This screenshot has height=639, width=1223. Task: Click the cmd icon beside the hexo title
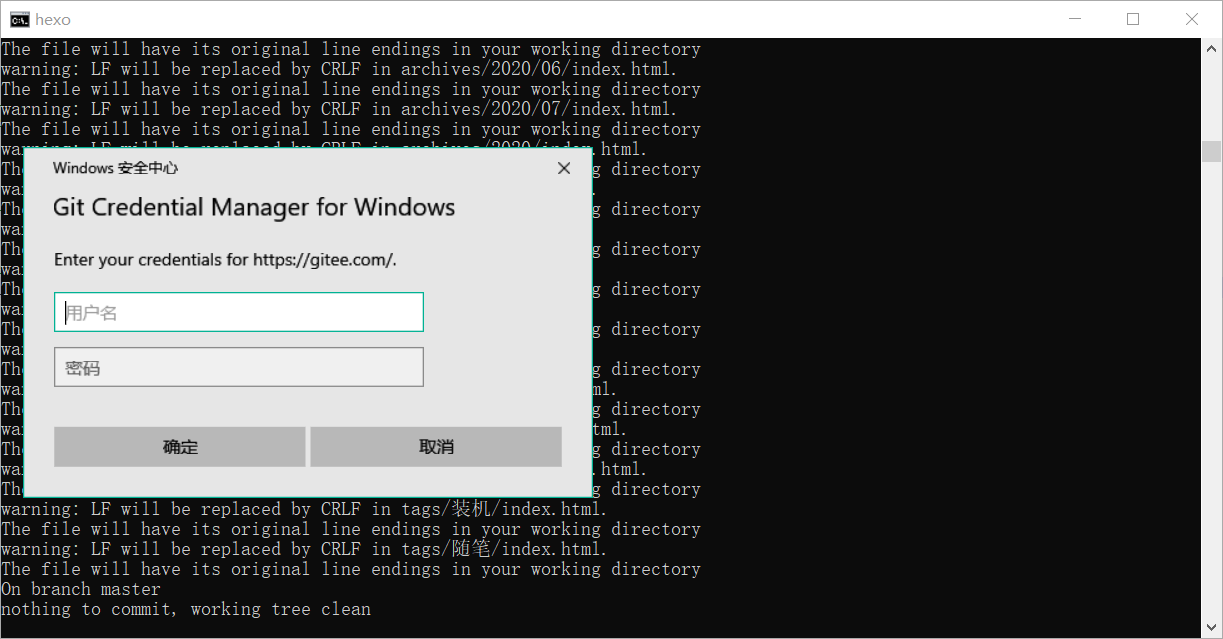pyautogui.click(x=19, y=19)
